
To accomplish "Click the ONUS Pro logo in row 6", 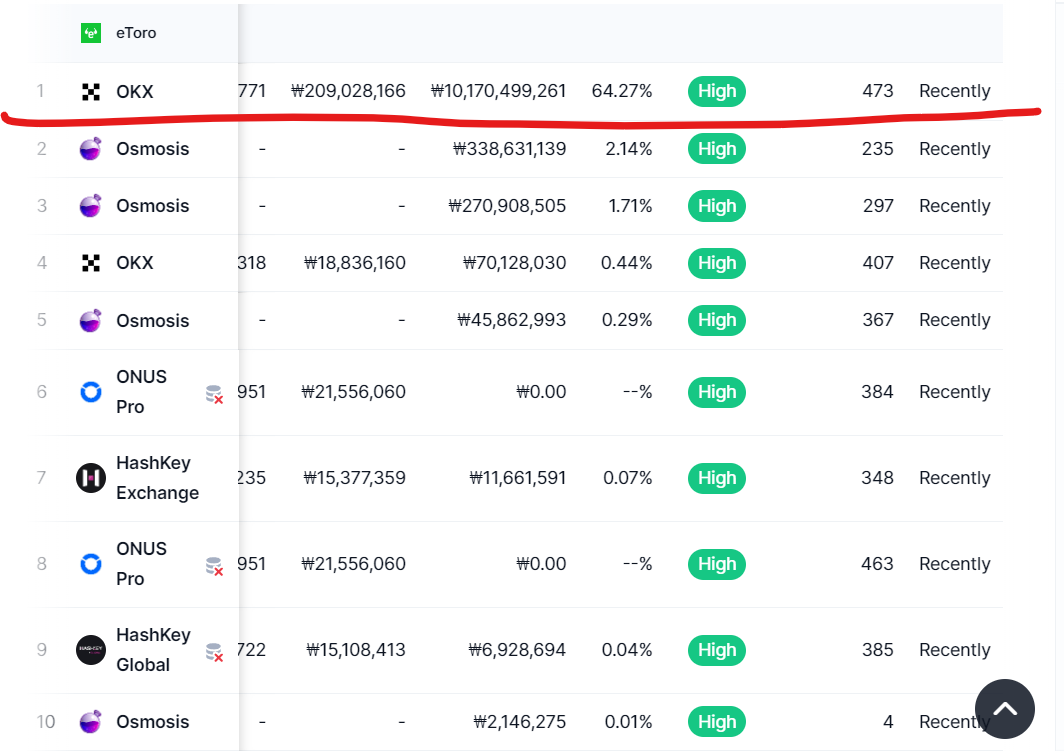I will click(91, 391).
